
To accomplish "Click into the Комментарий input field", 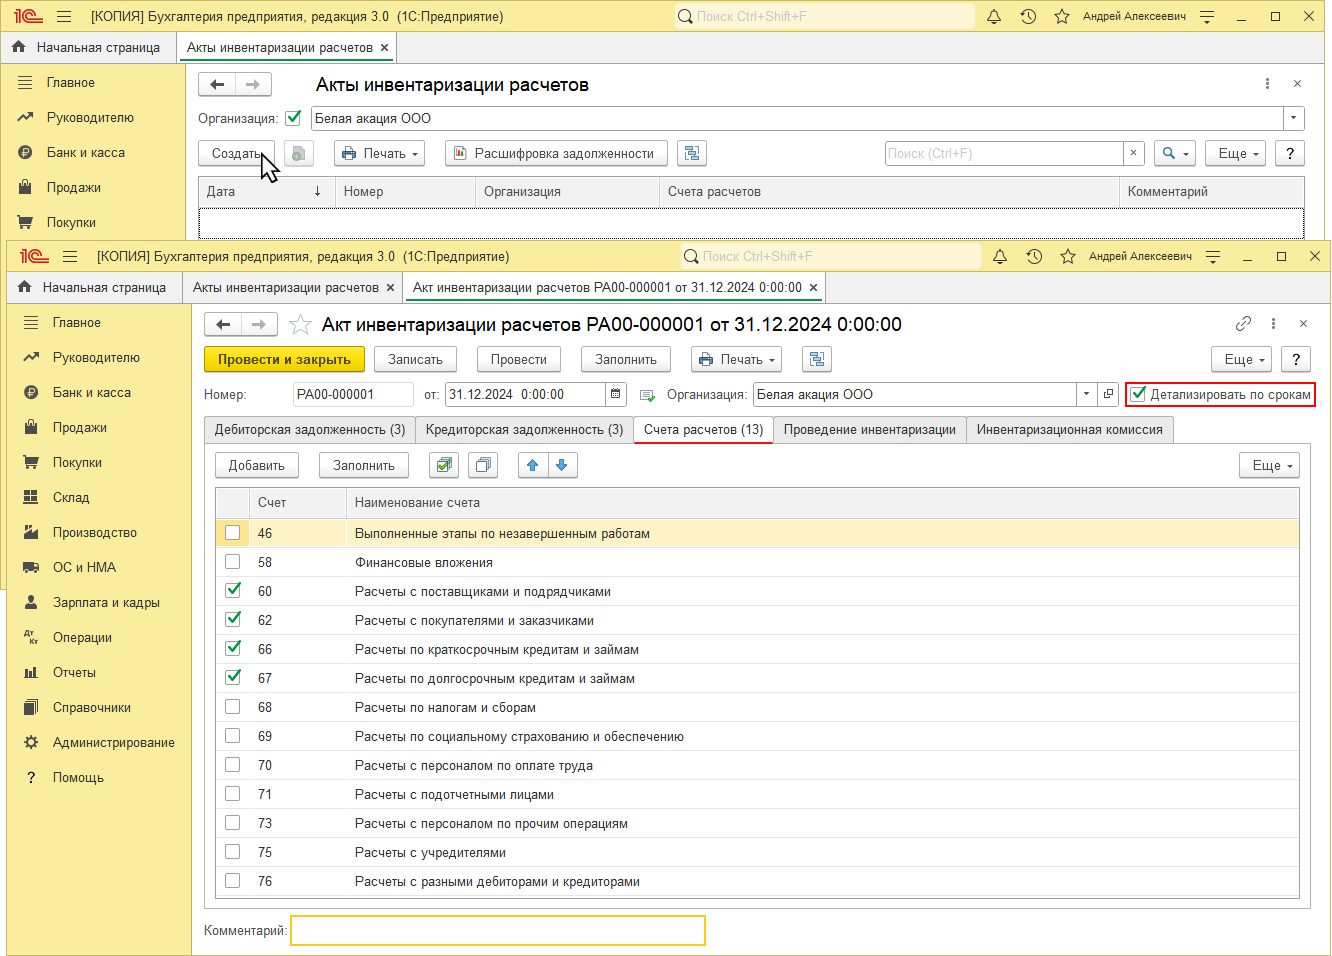I will pos(497,930).
